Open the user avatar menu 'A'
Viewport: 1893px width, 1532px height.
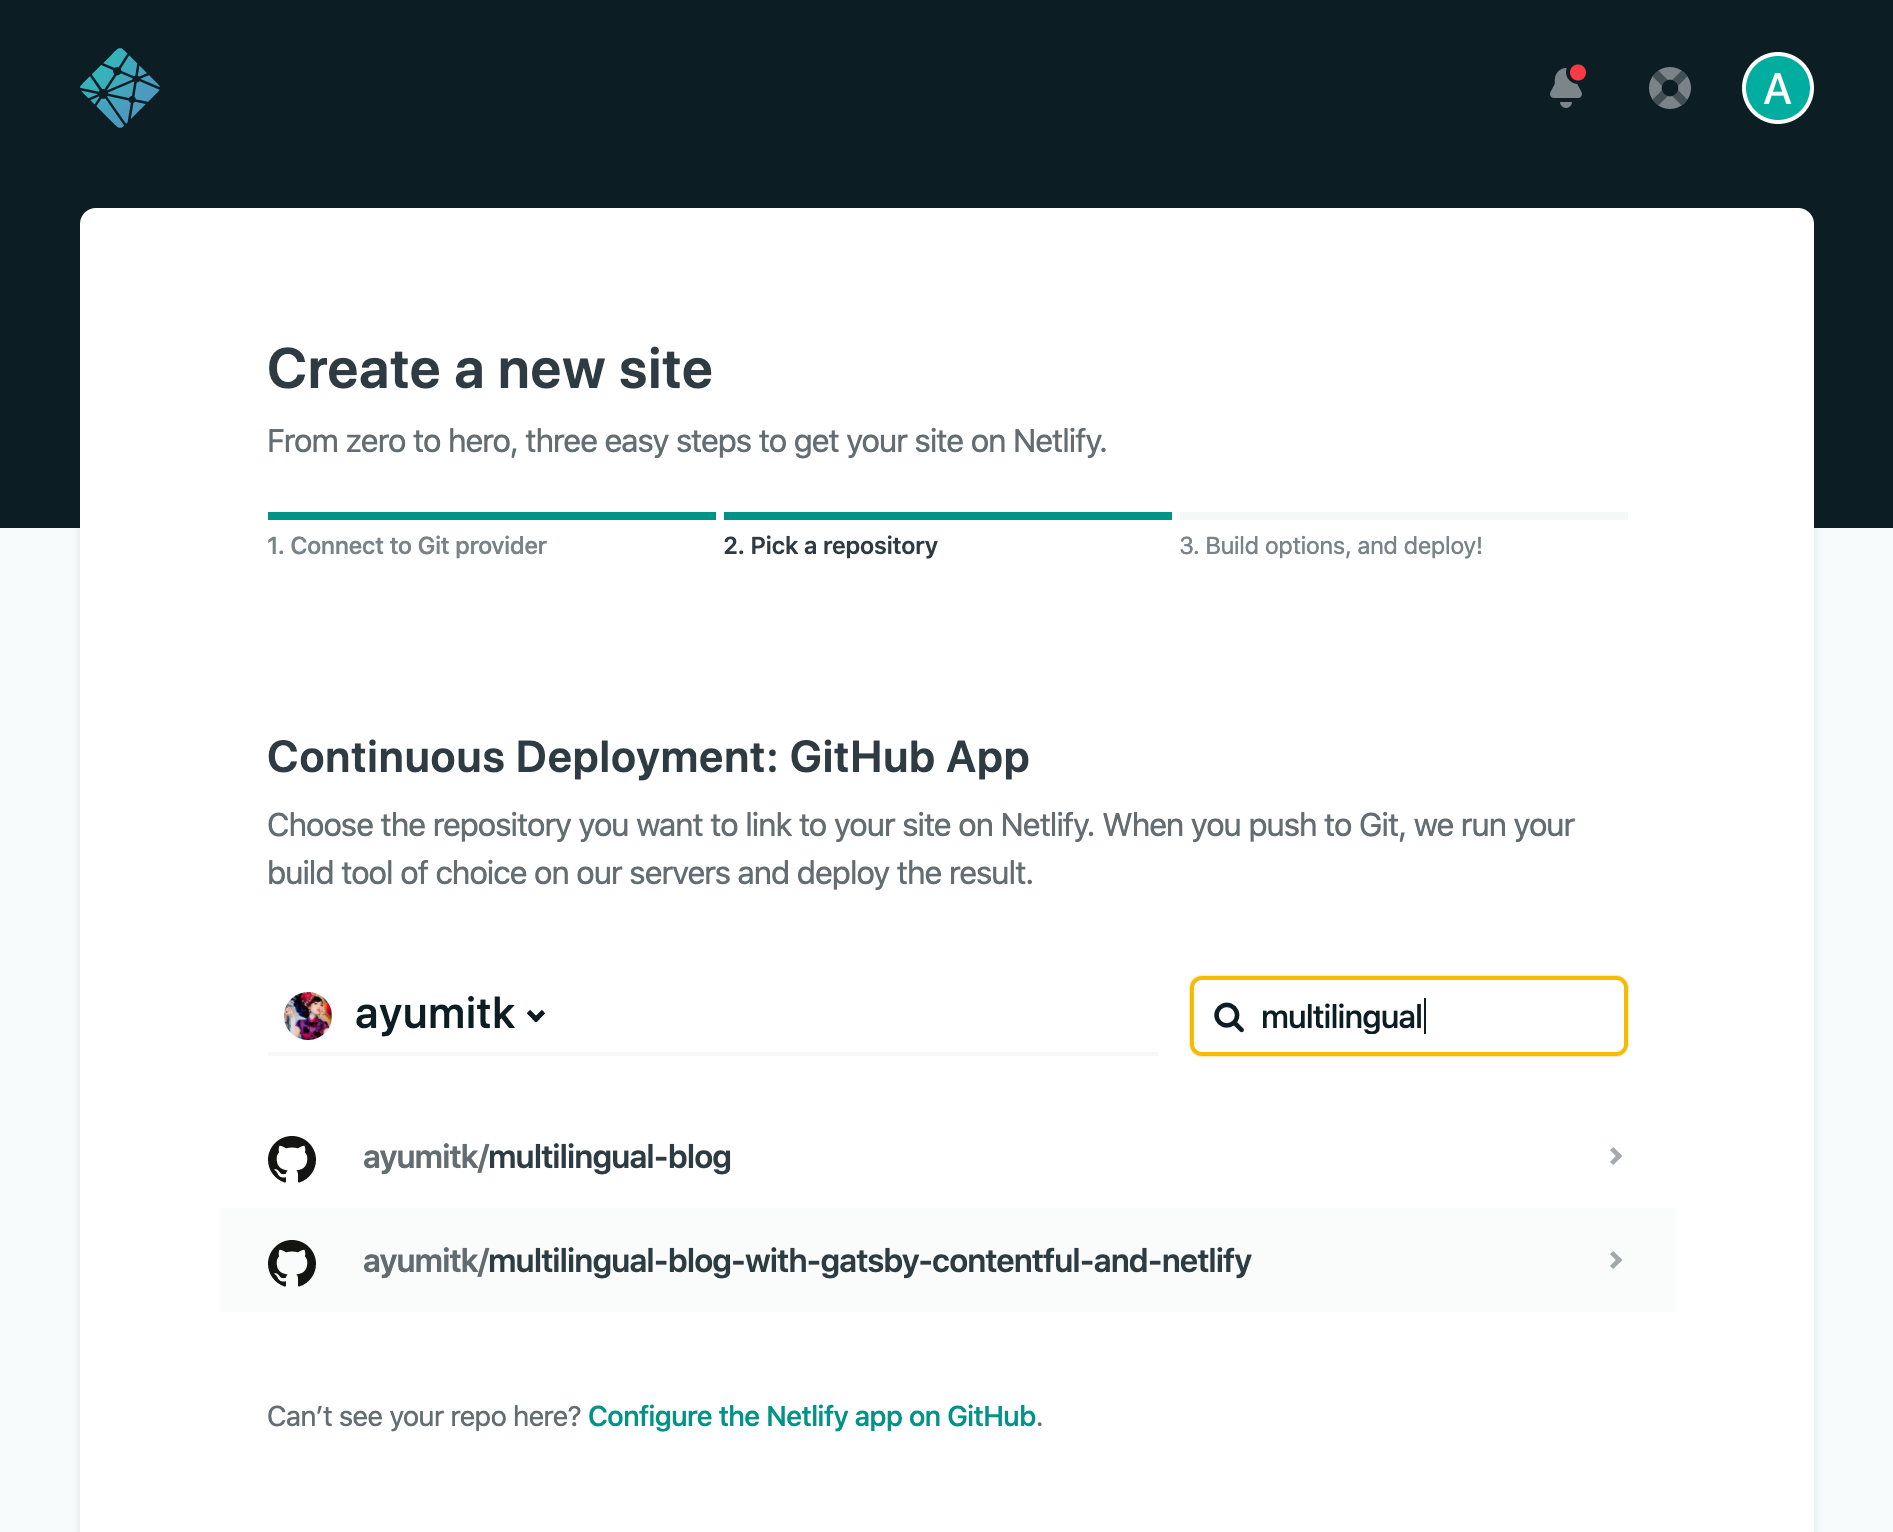pos(1778,88)
